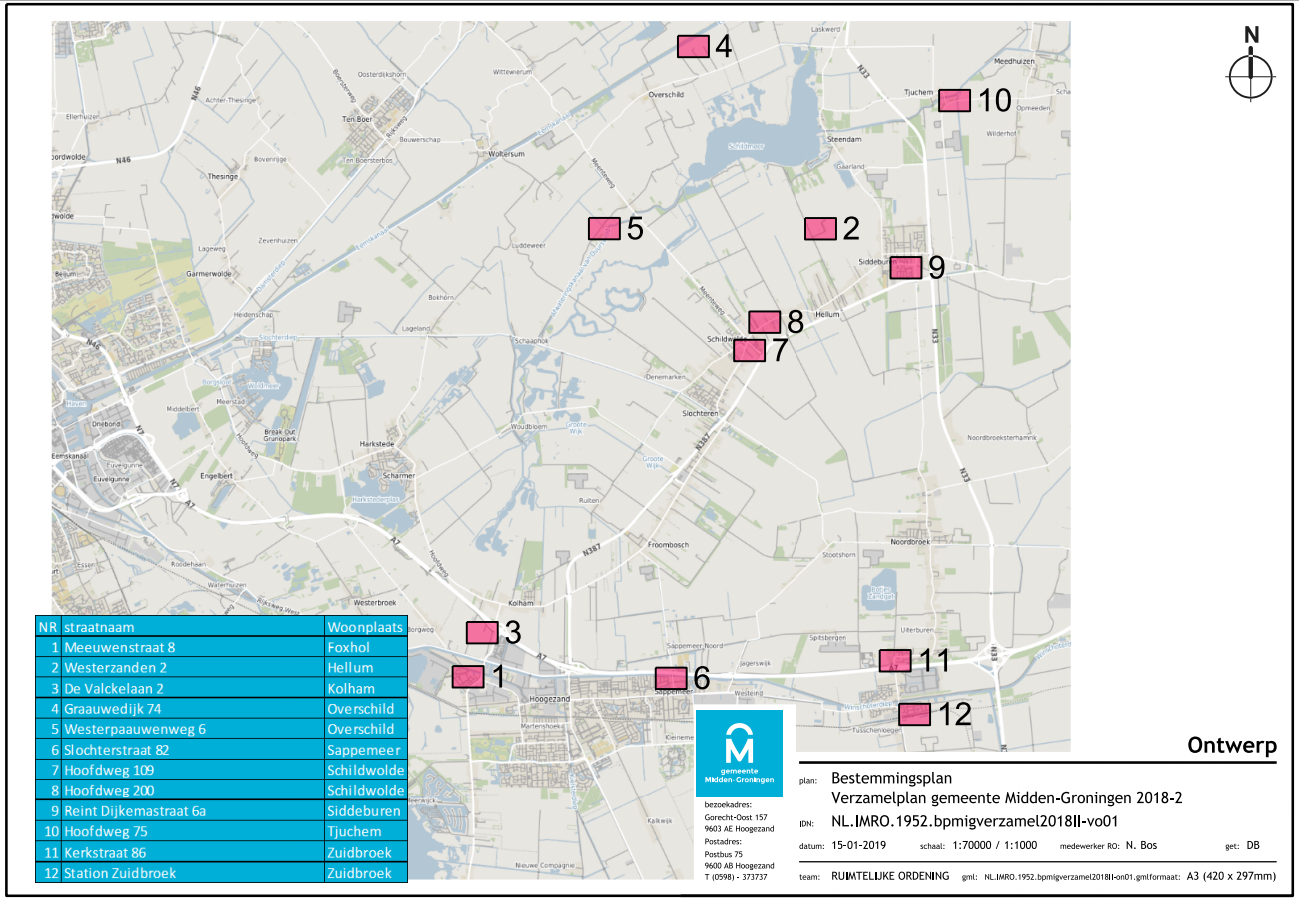This screenshot has width=1299, height=902.
Task: Click the pink location marker numbered 2
Action: pyautogui.click(x=820, y=229)
